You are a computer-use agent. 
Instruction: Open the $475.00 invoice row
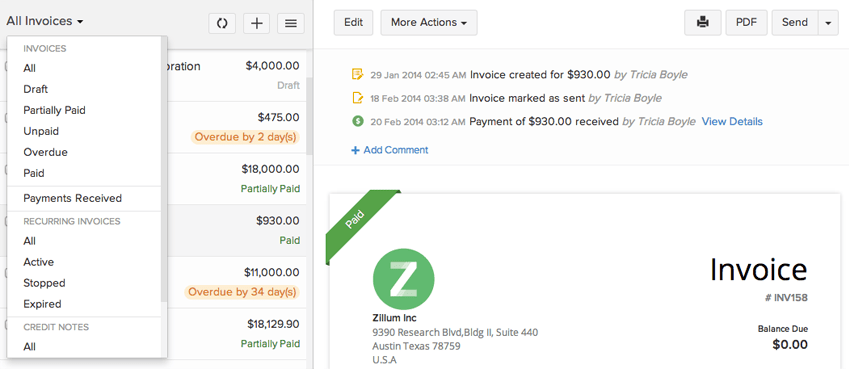pyautogui.click(x=236, y=127)
